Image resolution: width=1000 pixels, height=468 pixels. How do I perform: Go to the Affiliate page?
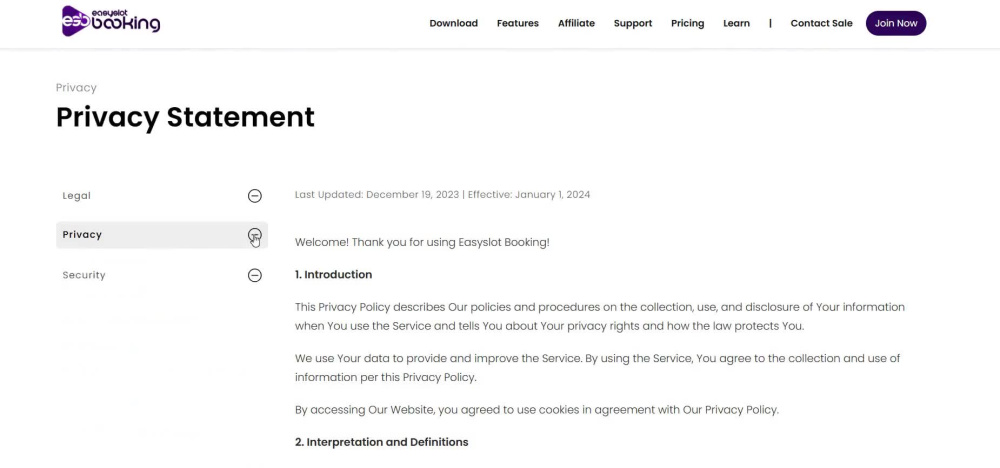(x=577, y=24)
